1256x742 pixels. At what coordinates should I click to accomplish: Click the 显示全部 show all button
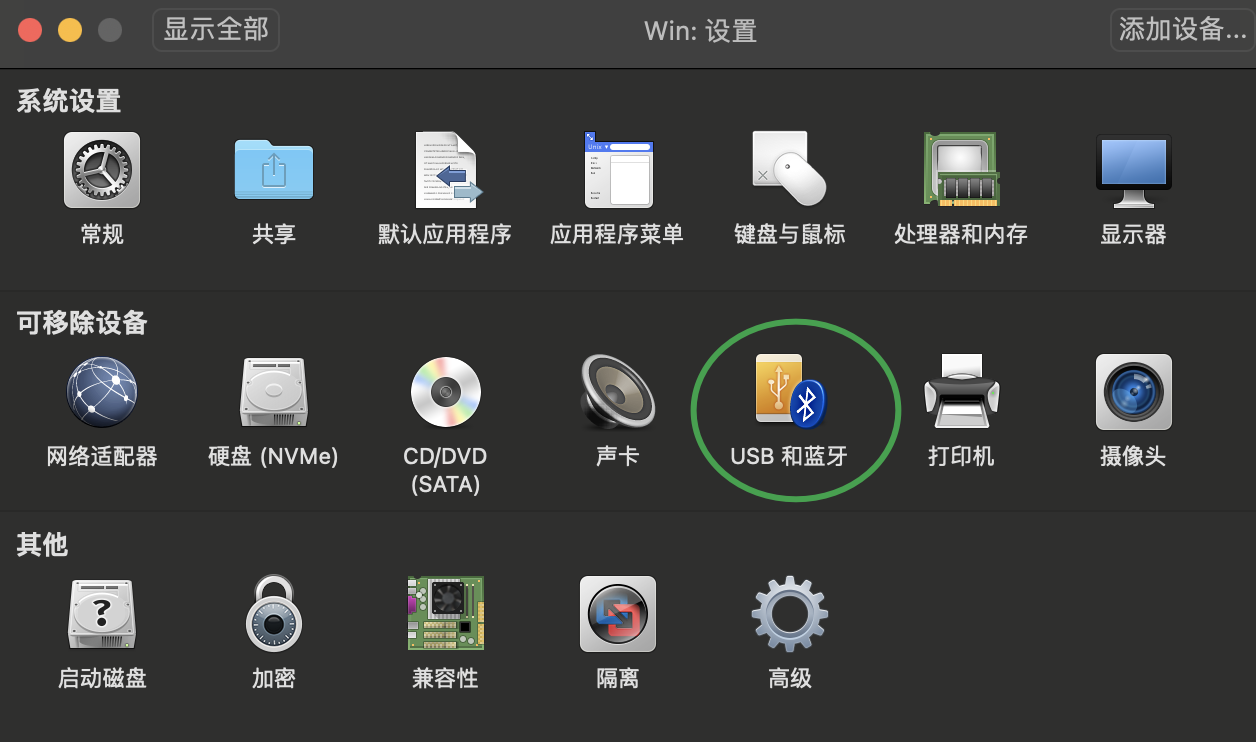click(x=216, y=30)
